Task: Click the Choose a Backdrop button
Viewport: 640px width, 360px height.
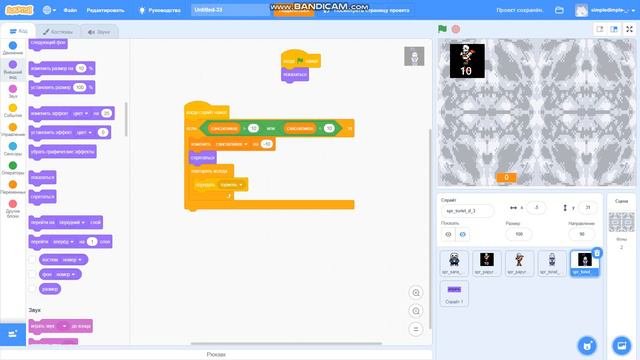Action: click(622, 346)
